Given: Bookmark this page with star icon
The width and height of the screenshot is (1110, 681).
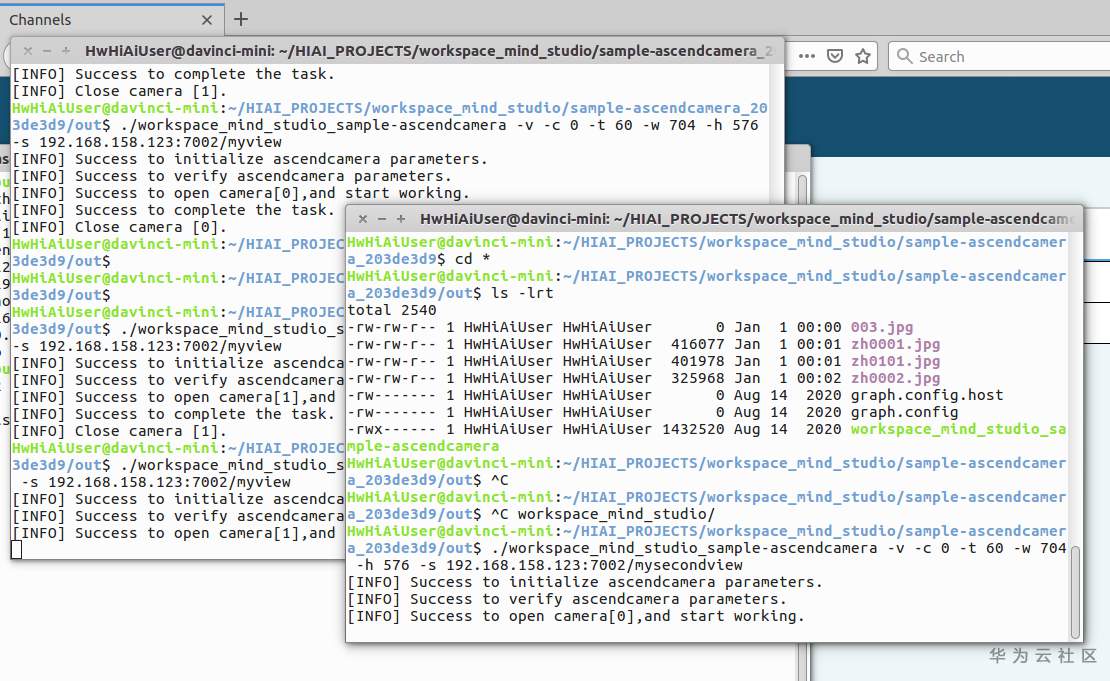Looking at the screenshot, I should (x=862, y=56).
